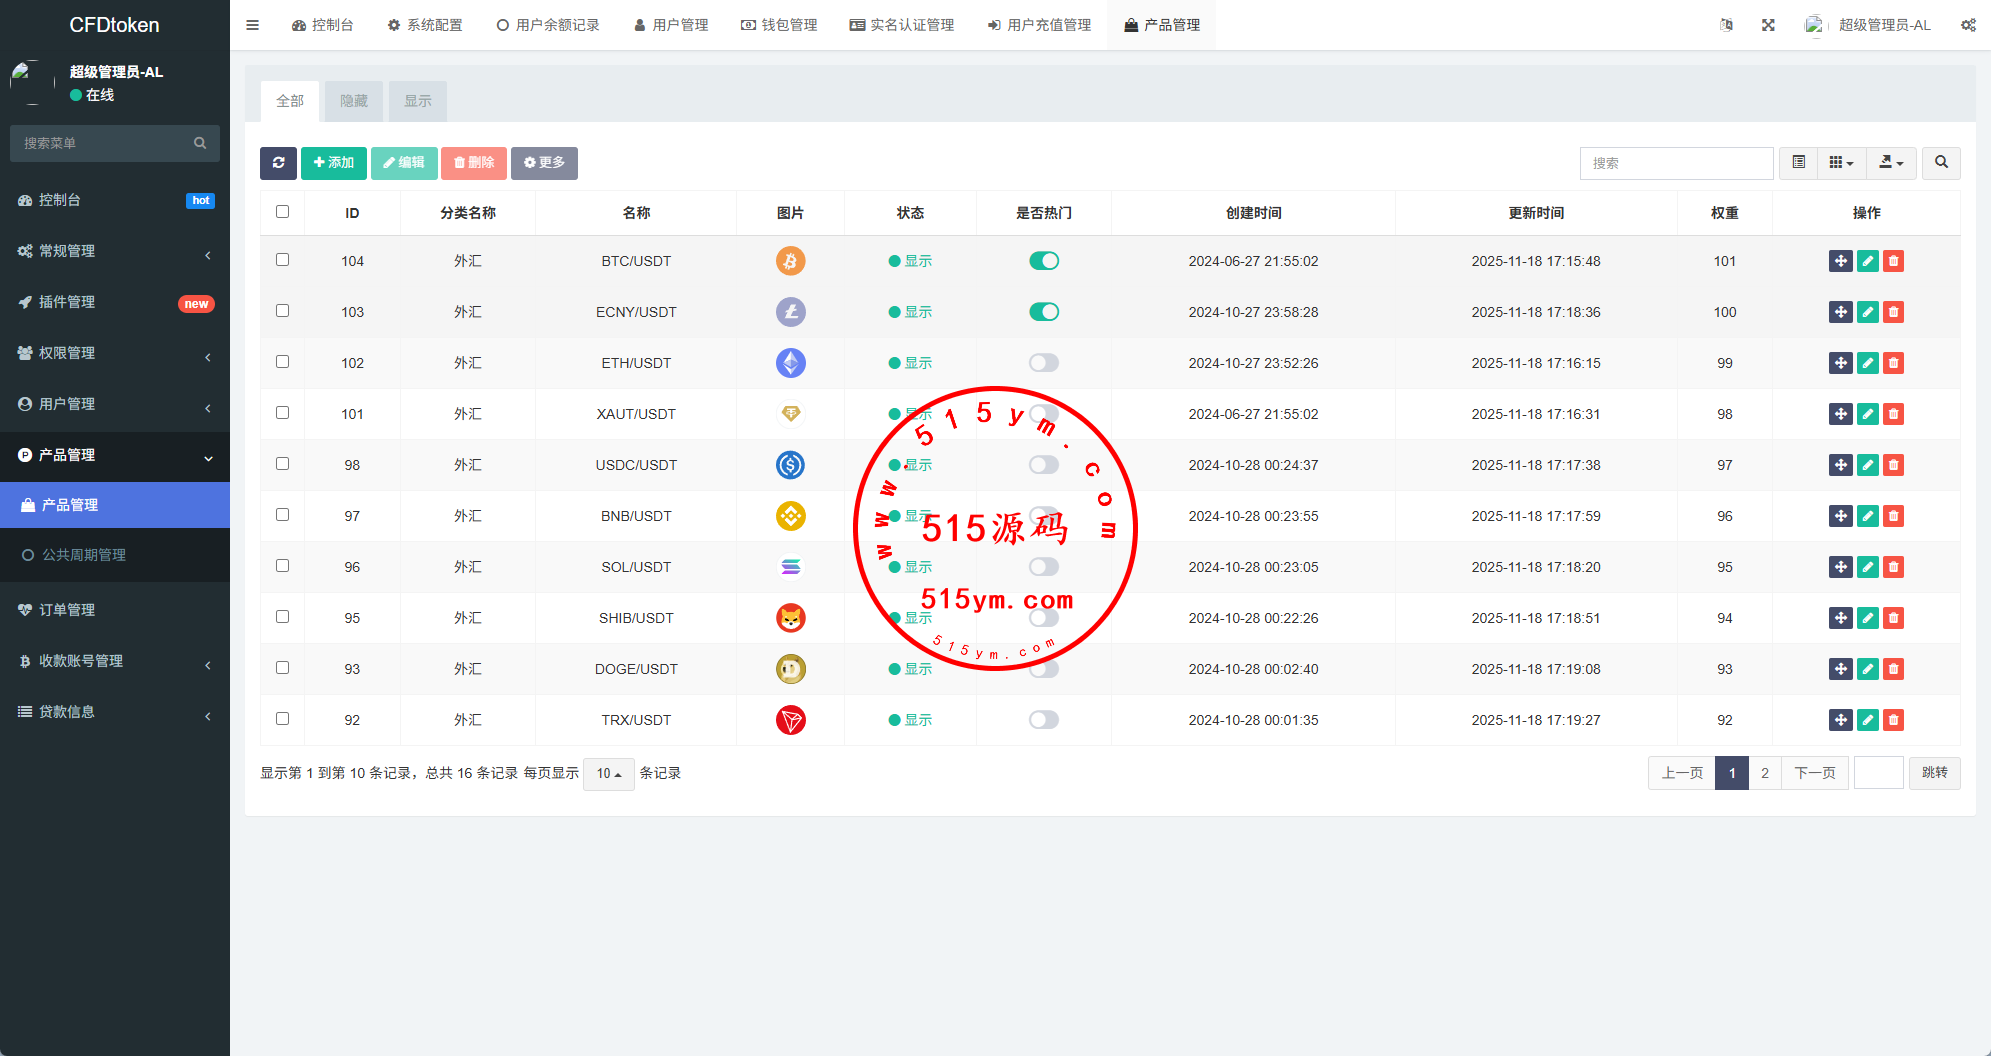Switch to the 隐藏 filter tab

[x=353, y=101]
